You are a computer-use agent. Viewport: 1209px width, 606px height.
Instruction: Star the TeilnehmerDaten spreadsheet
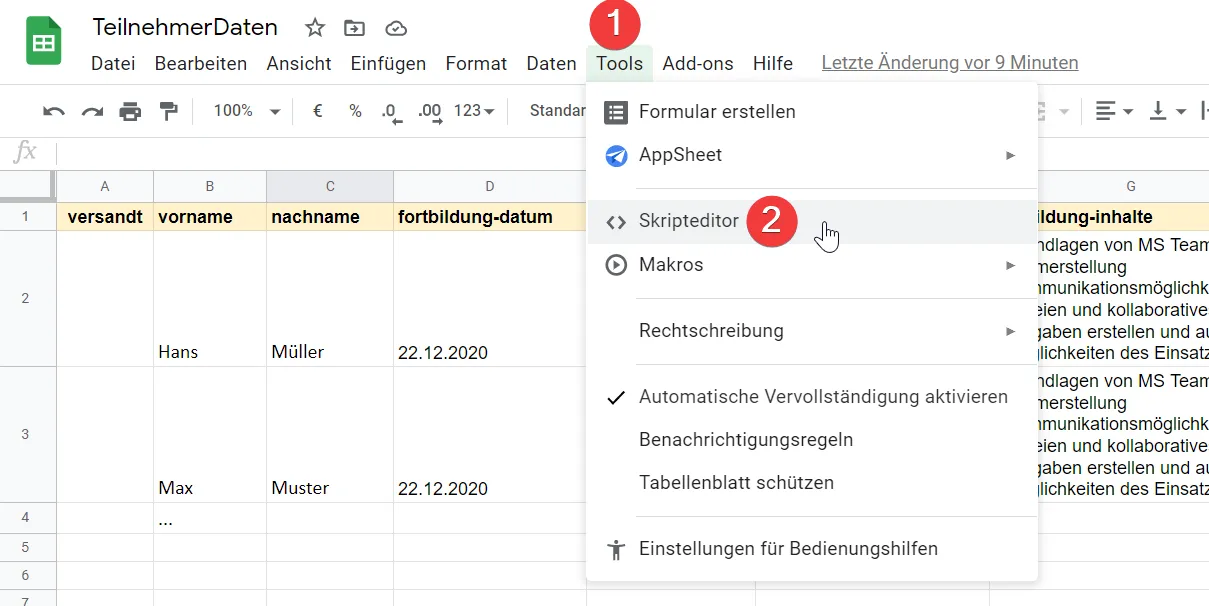point(314,28)
